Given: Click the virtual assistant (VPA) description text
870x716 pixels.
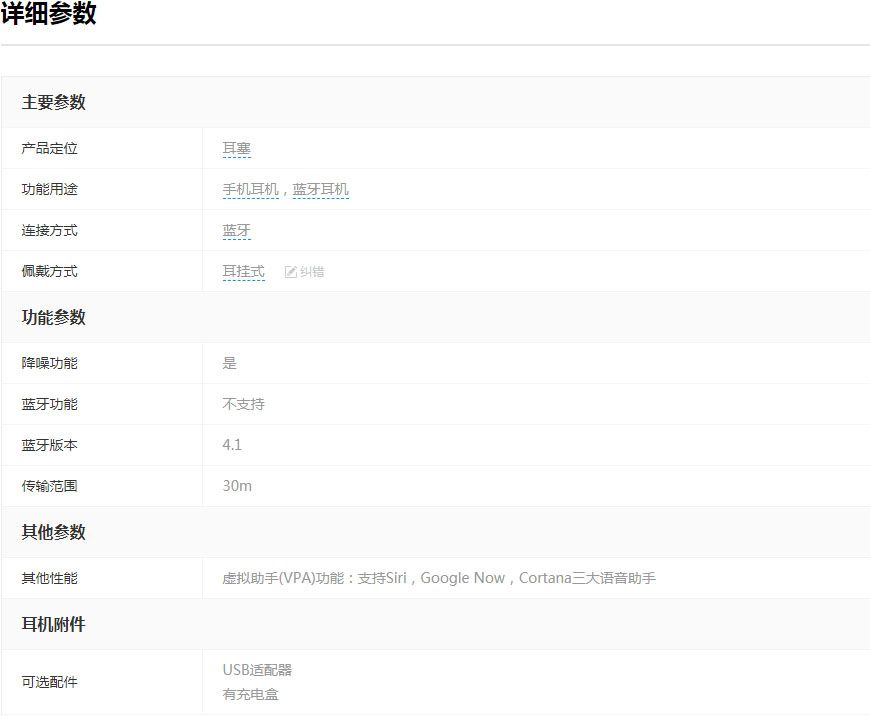Looking at the screenshot, I should (439, 578).
